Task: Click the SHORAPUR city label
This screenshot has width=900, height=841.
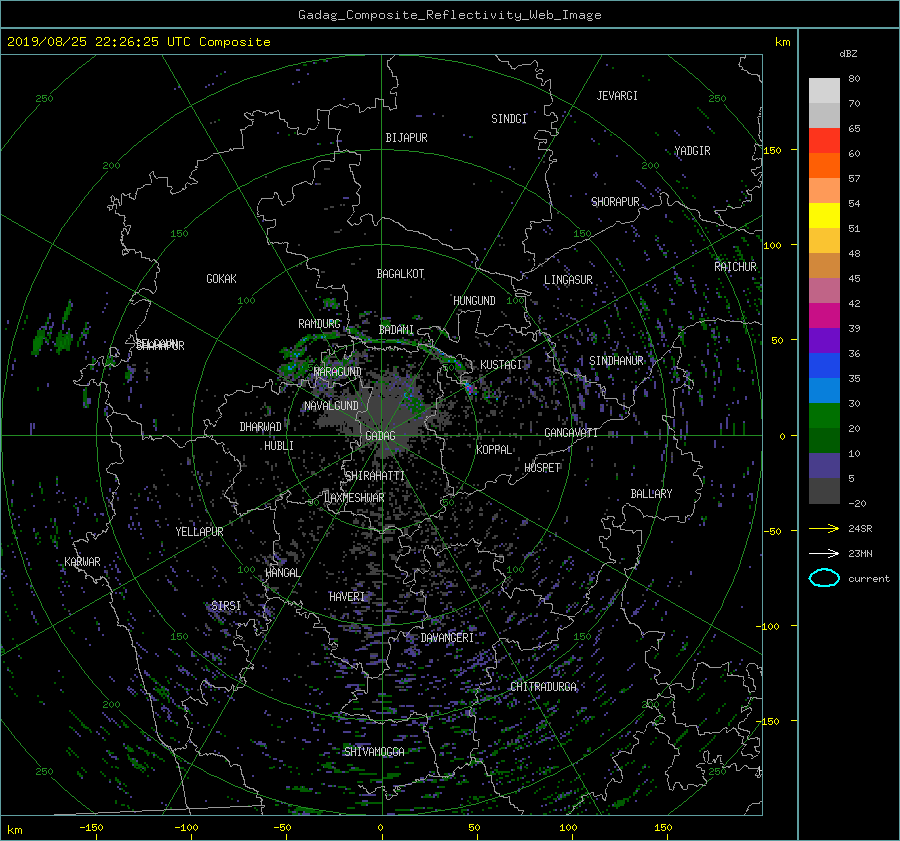Action: coord(615,202)
